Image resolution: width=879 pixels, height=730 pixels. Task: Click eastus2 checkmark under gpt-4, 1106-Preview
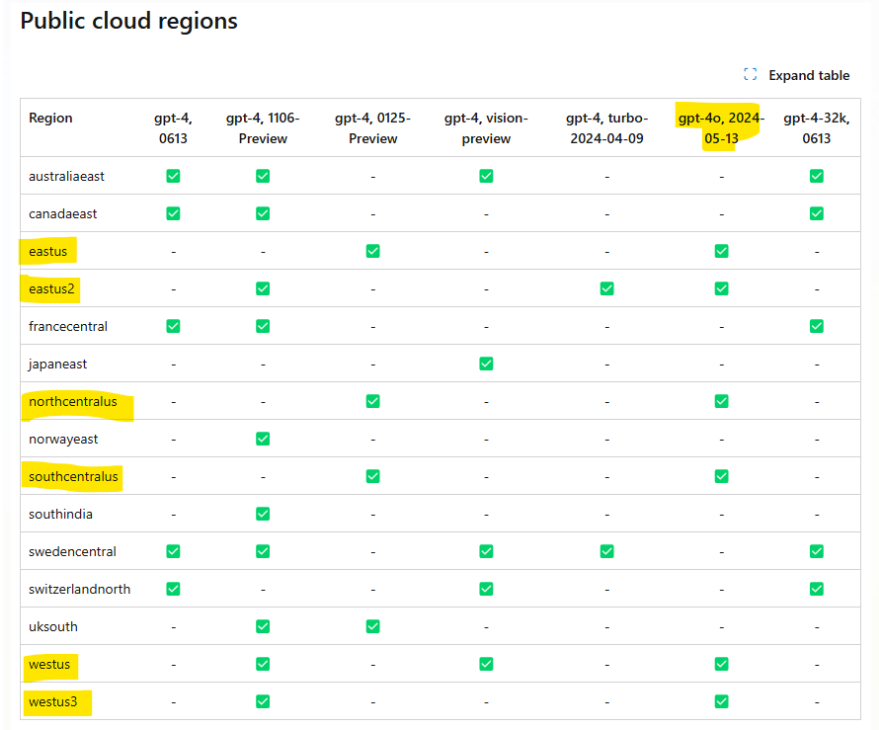(x=263, y=289)
